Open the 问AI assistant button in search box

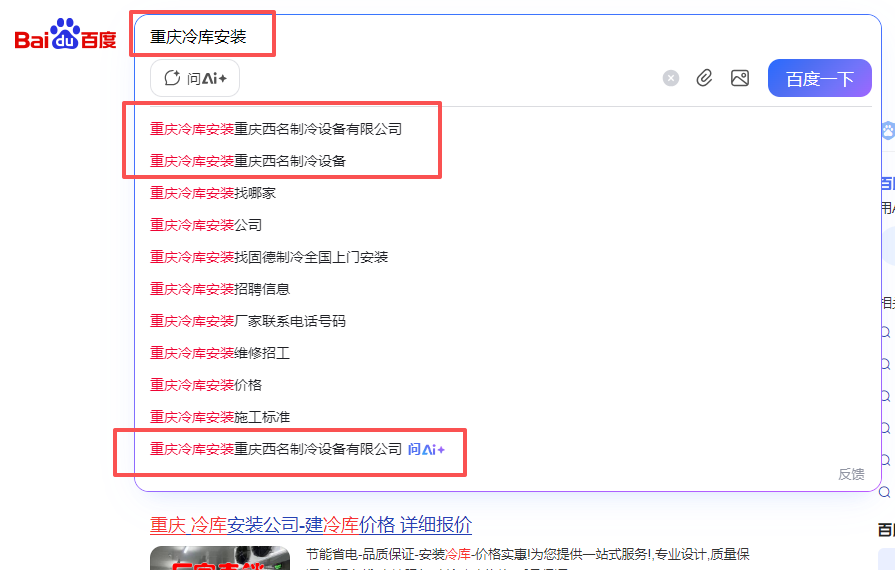pos(195,78)
